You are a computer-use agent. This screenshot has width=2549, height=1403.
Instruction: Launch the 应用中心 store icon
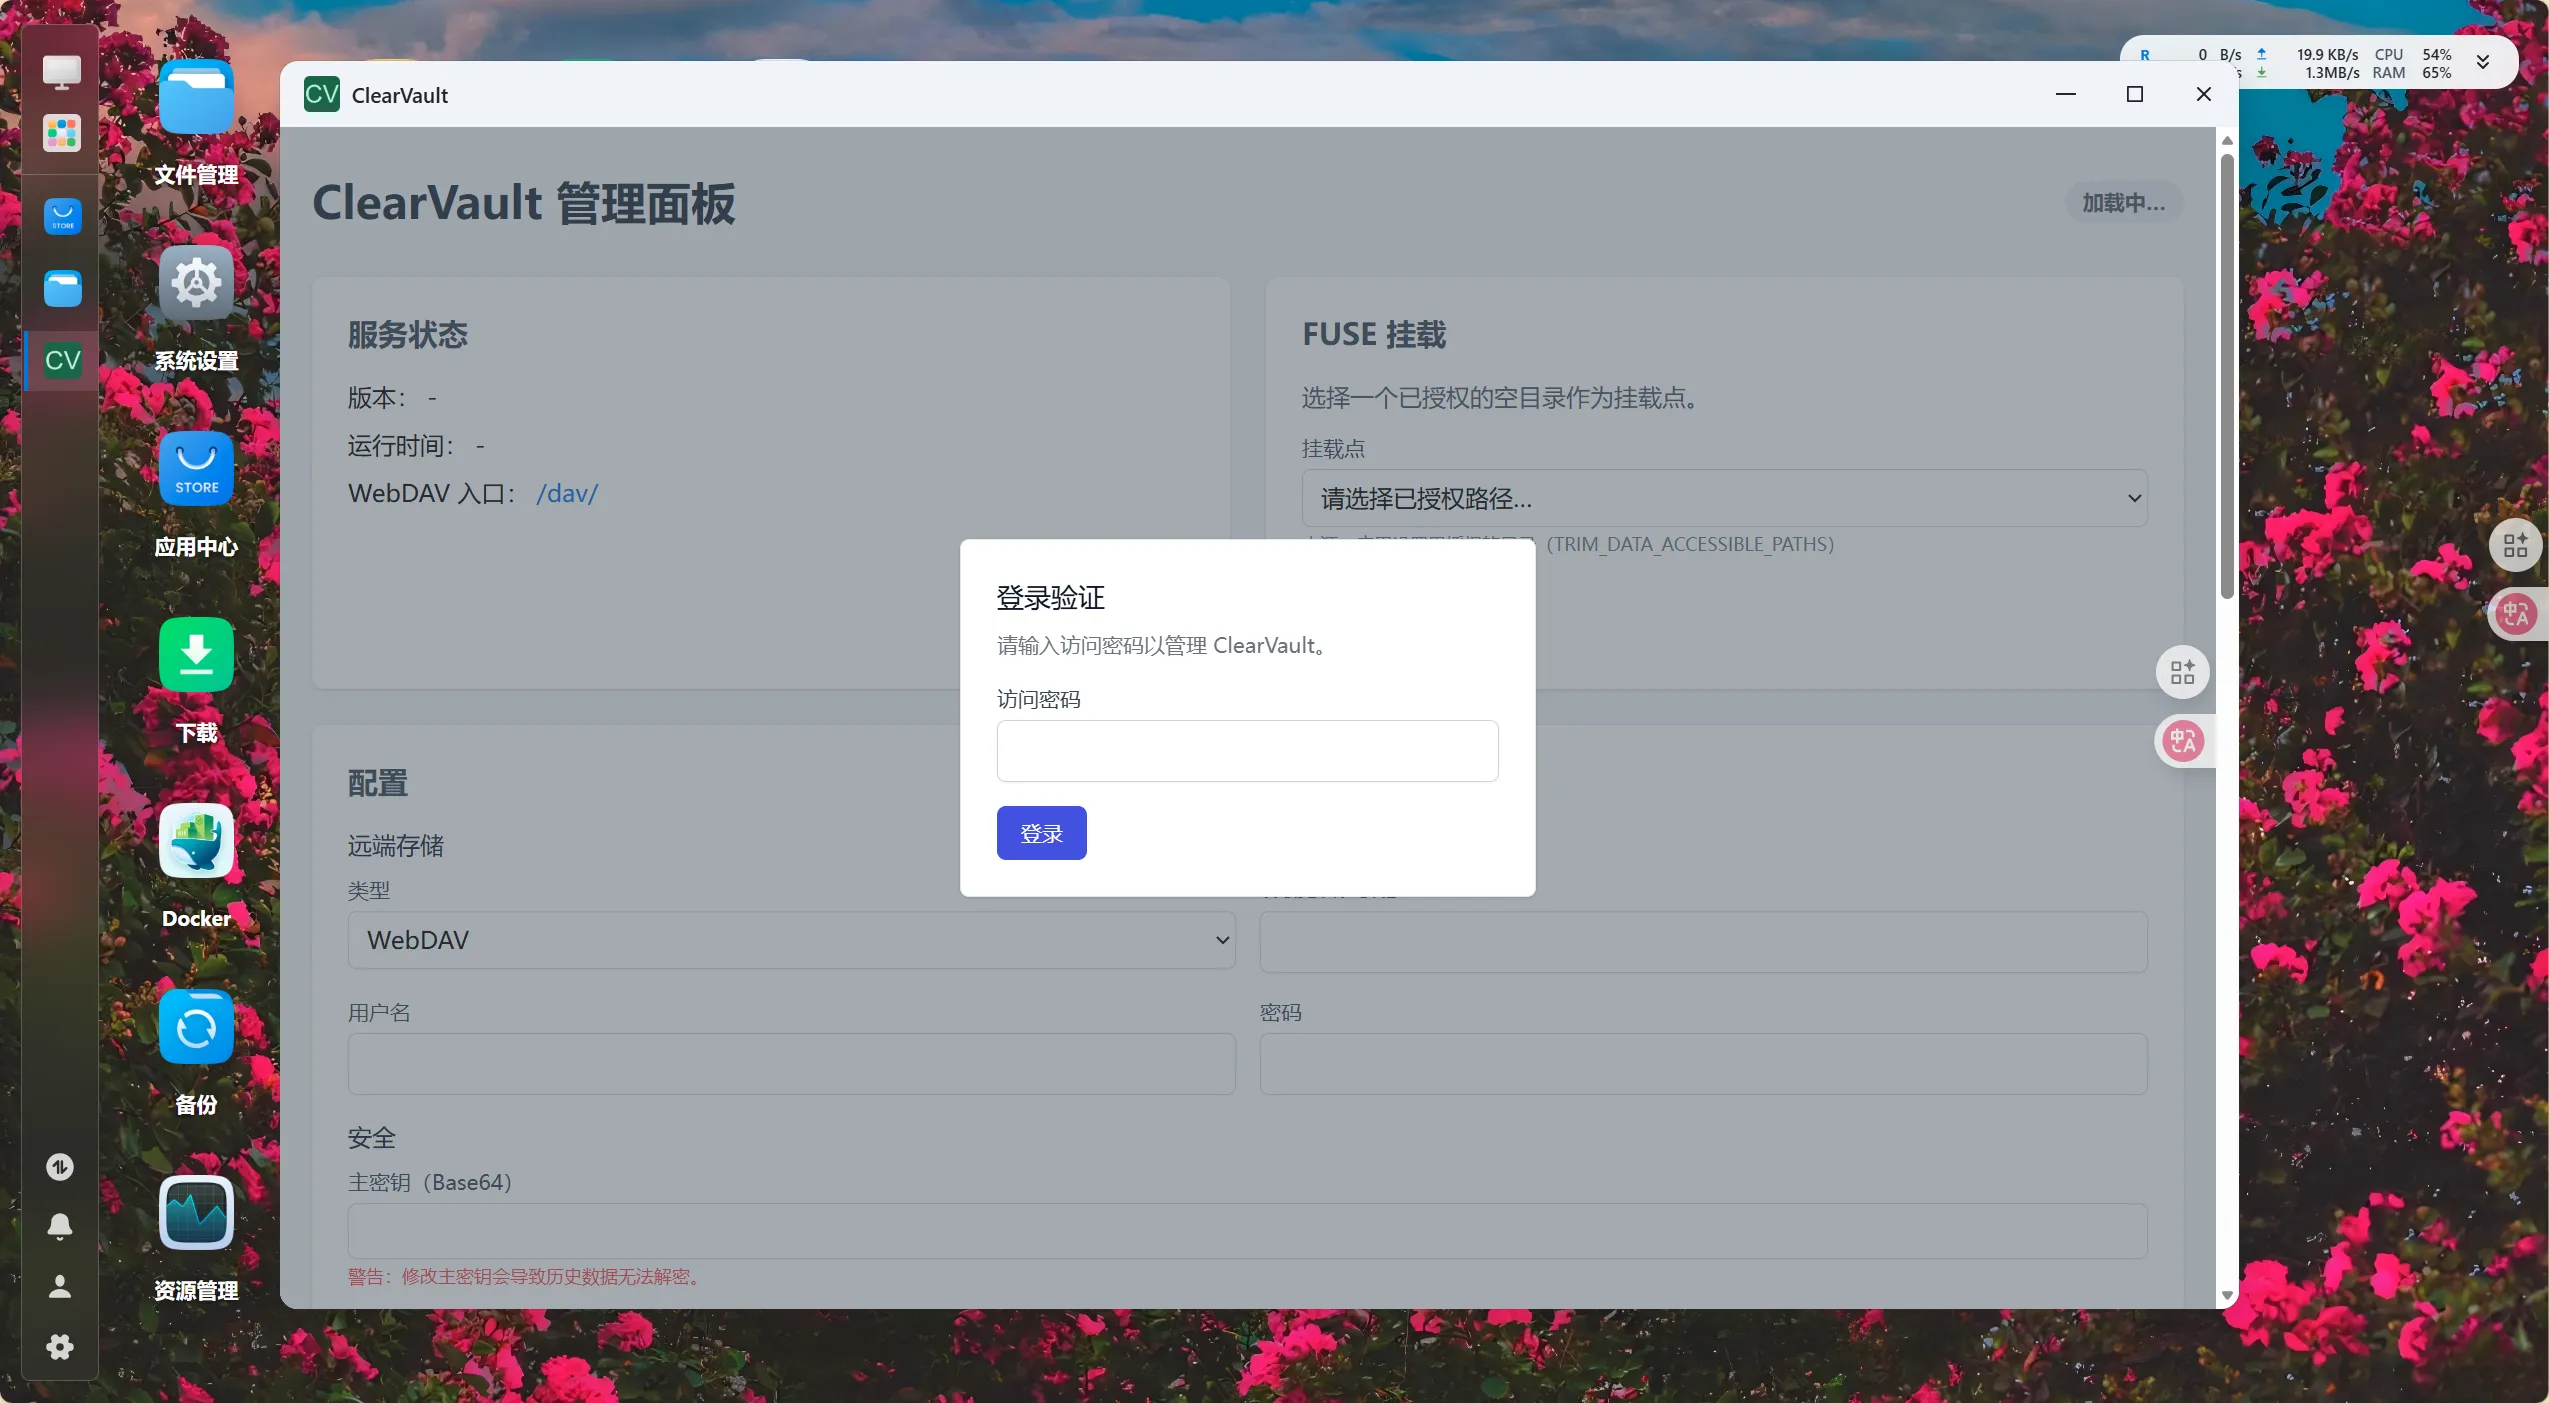(x=196, y=469)
